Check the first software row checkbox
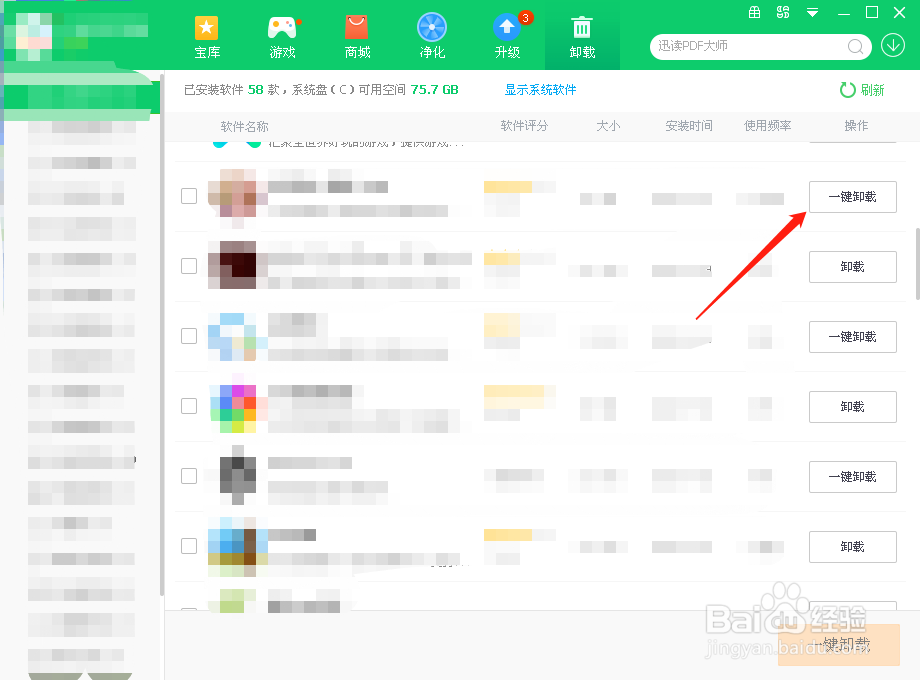The image size is (920, 680). (189, 196)
